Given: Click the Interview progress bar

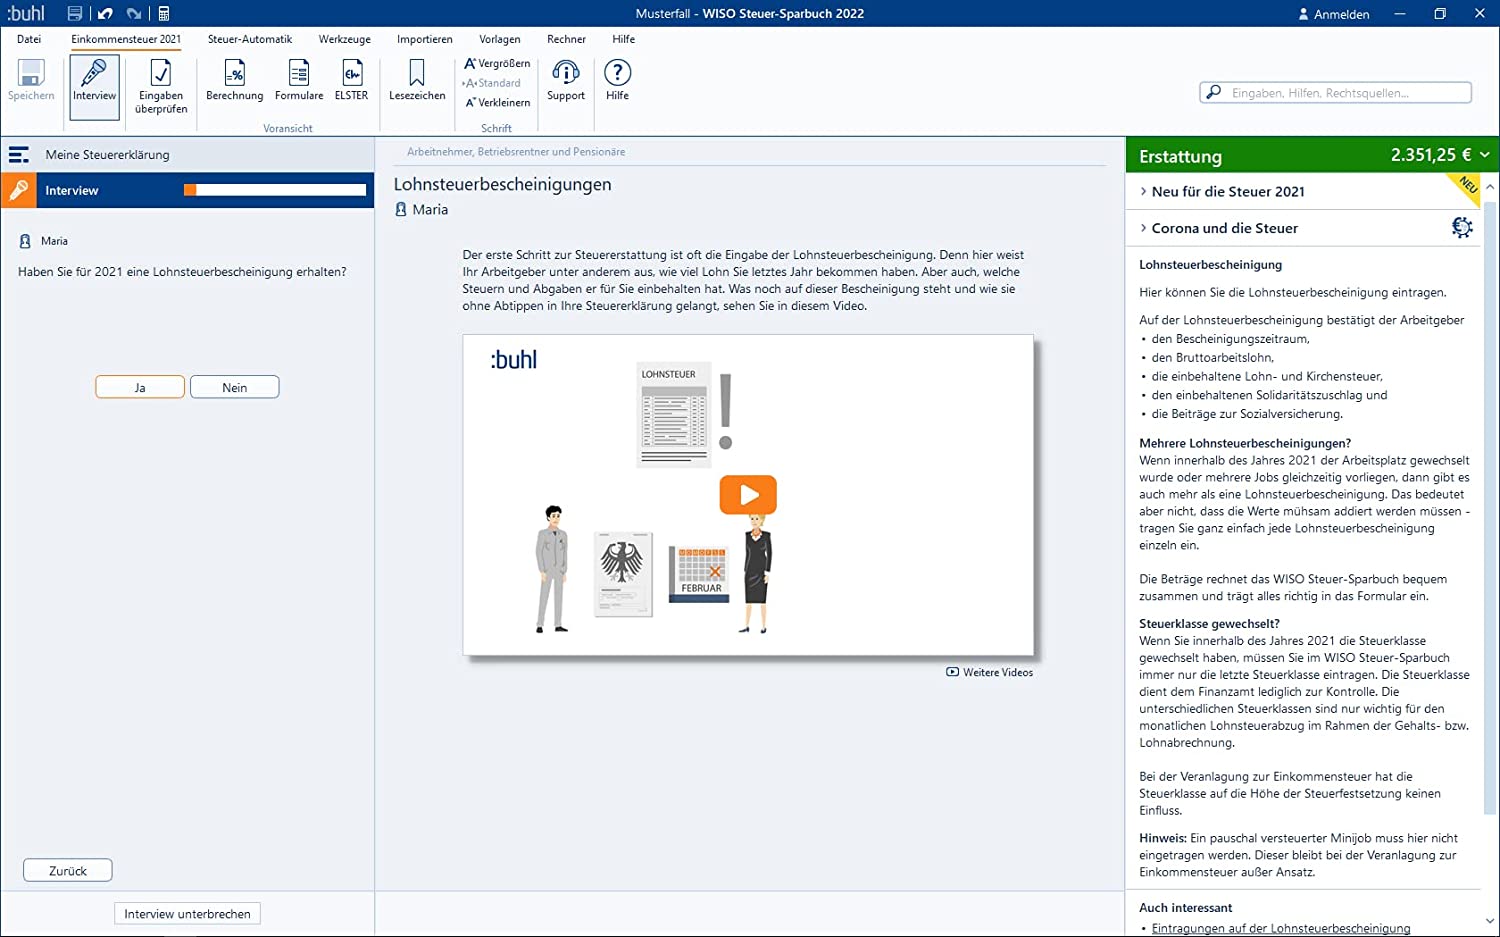Looking at the screenshot, I should tap(275, 190).
